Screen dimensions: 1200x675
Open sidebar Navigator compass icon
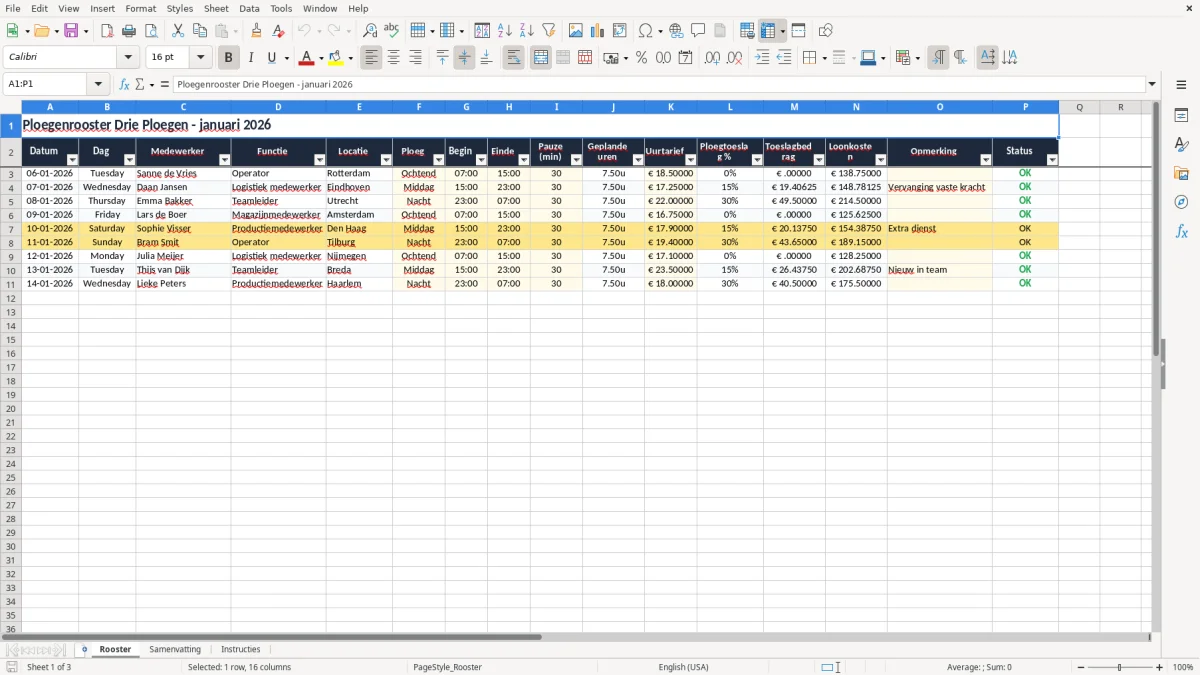(x=1181, y=203)
